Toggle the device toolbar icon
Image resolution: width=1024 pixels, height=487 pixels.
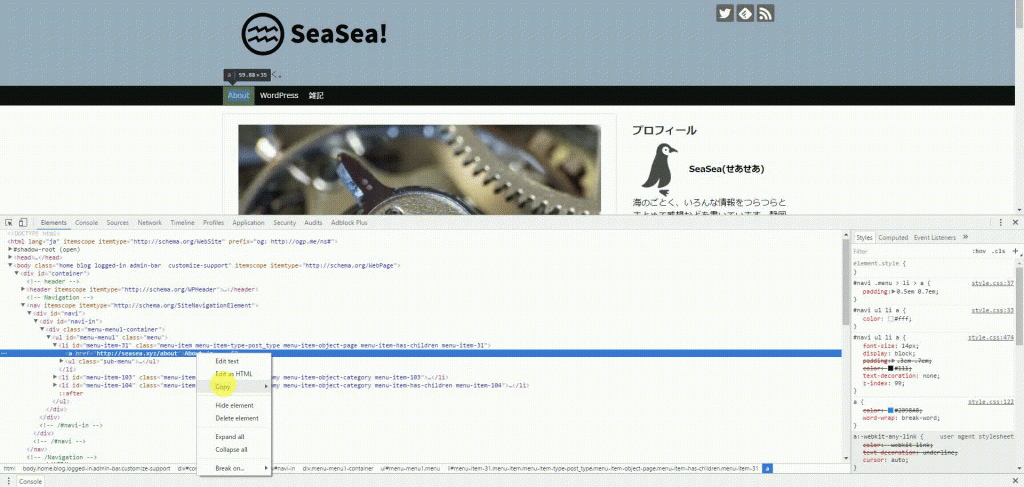point(23,223)
